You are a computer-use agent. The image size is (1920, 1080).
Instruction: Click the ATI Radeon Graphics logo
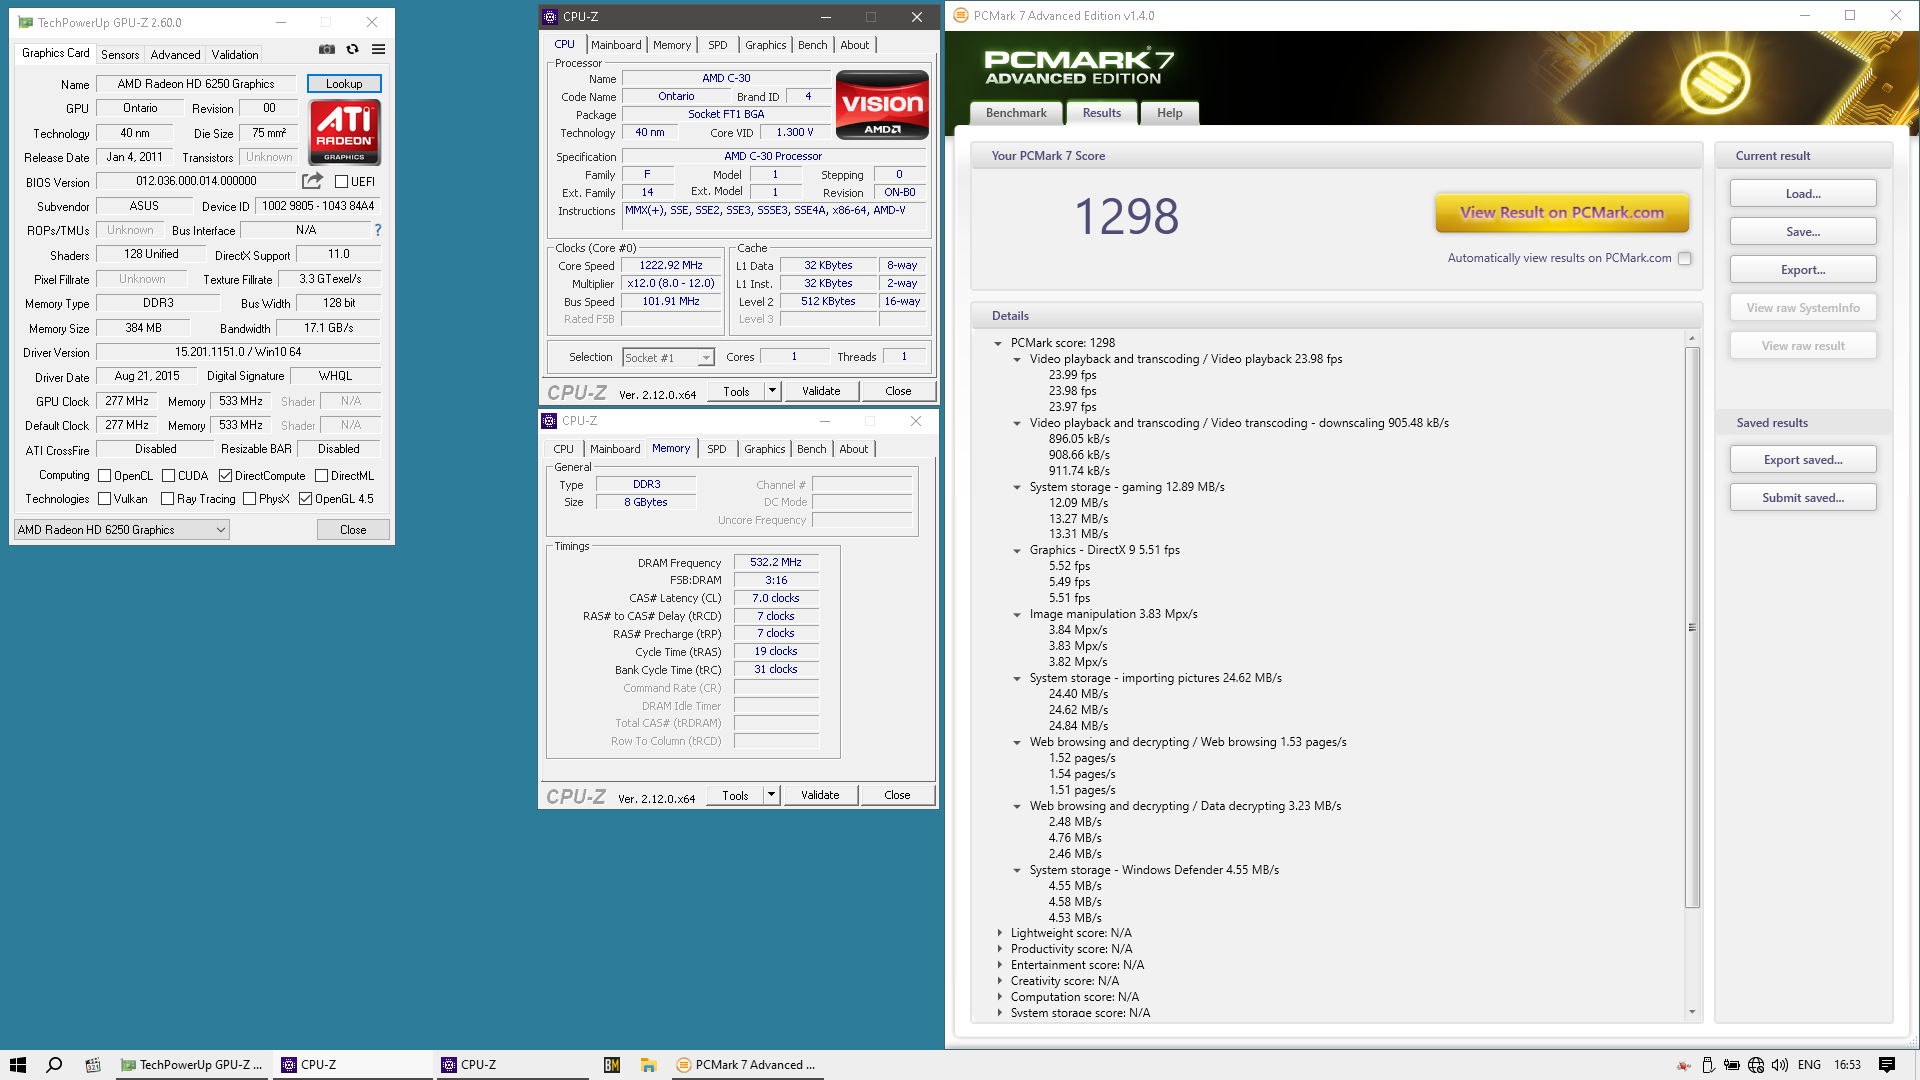click(x=344, y=132)
